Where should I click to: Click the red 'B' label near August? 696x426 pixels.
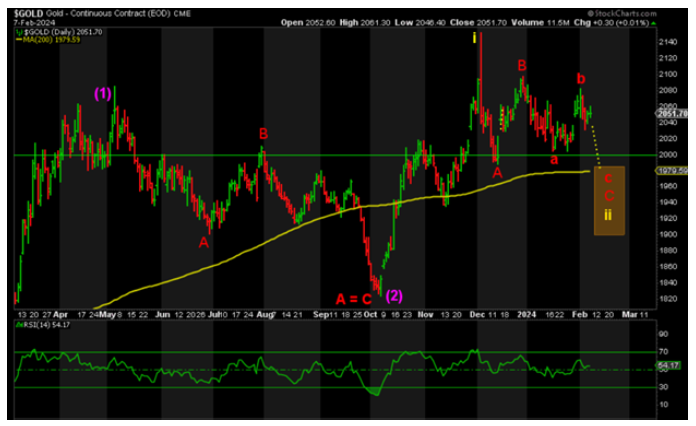263,133
